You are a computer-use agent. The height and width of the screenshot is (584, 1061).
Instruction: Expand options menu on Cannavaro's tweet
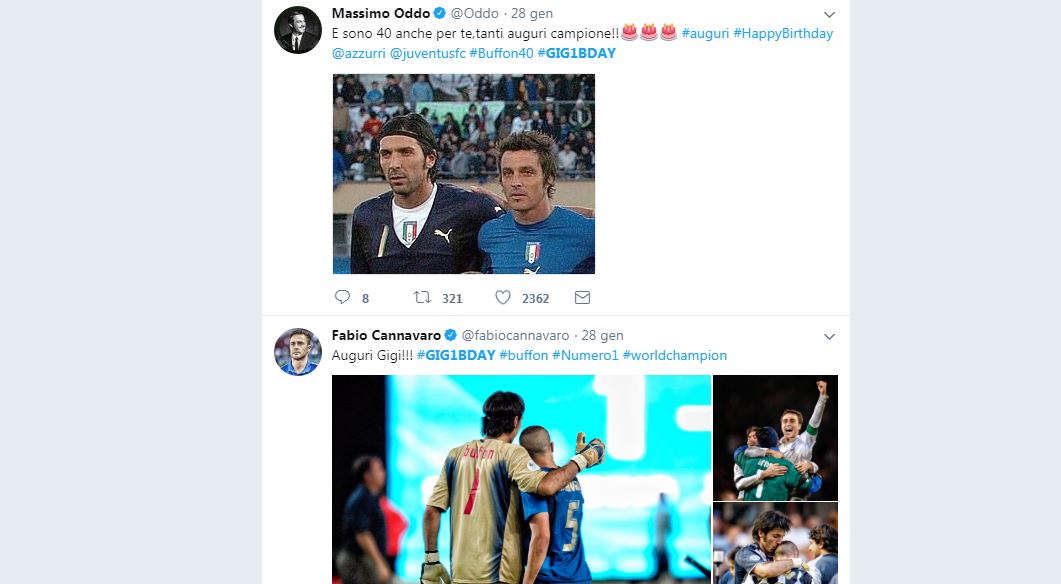point(829,337)
